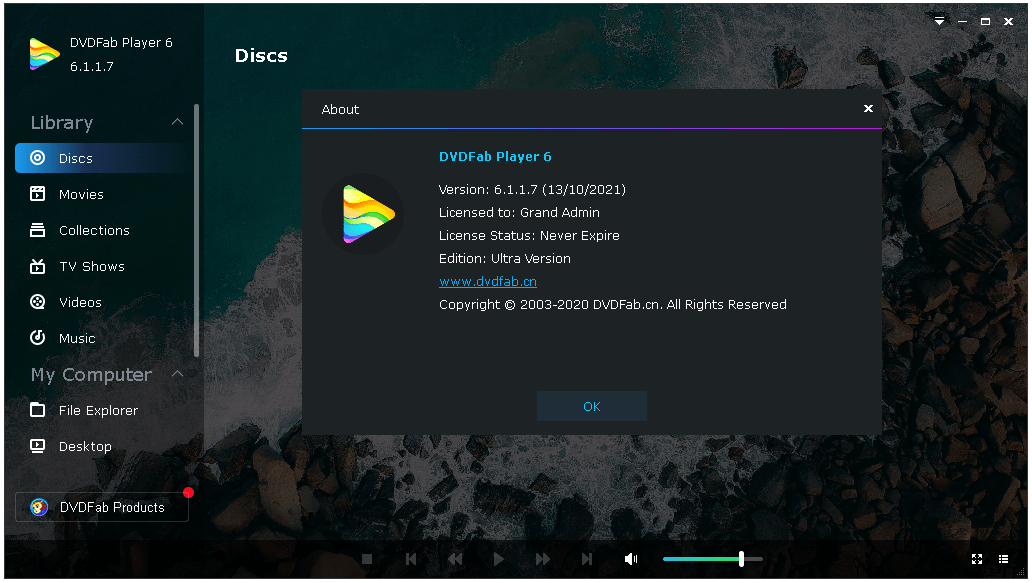
Task: Rewind with the fast-backward button
Action: coord(455,559)
